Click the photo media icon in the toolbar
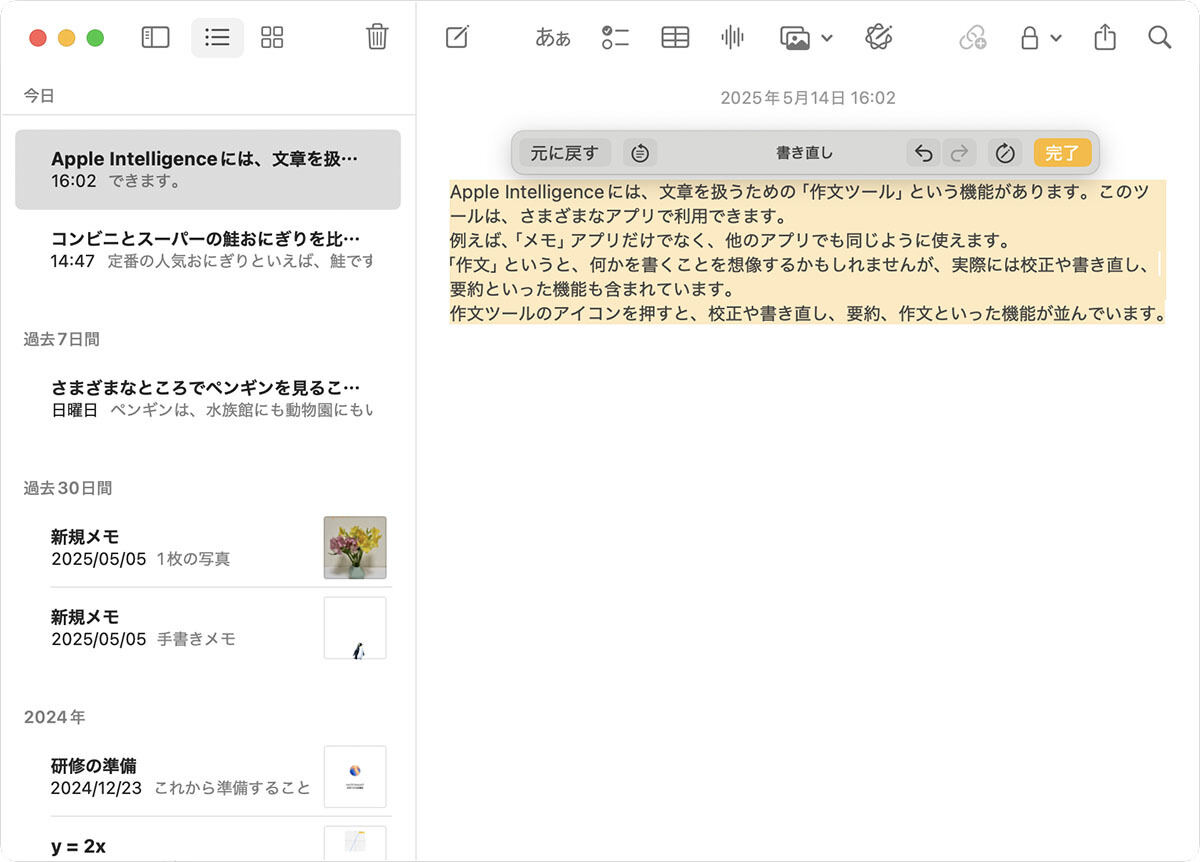The width and height of the screenshot is (1200, 862). point(795,38)
